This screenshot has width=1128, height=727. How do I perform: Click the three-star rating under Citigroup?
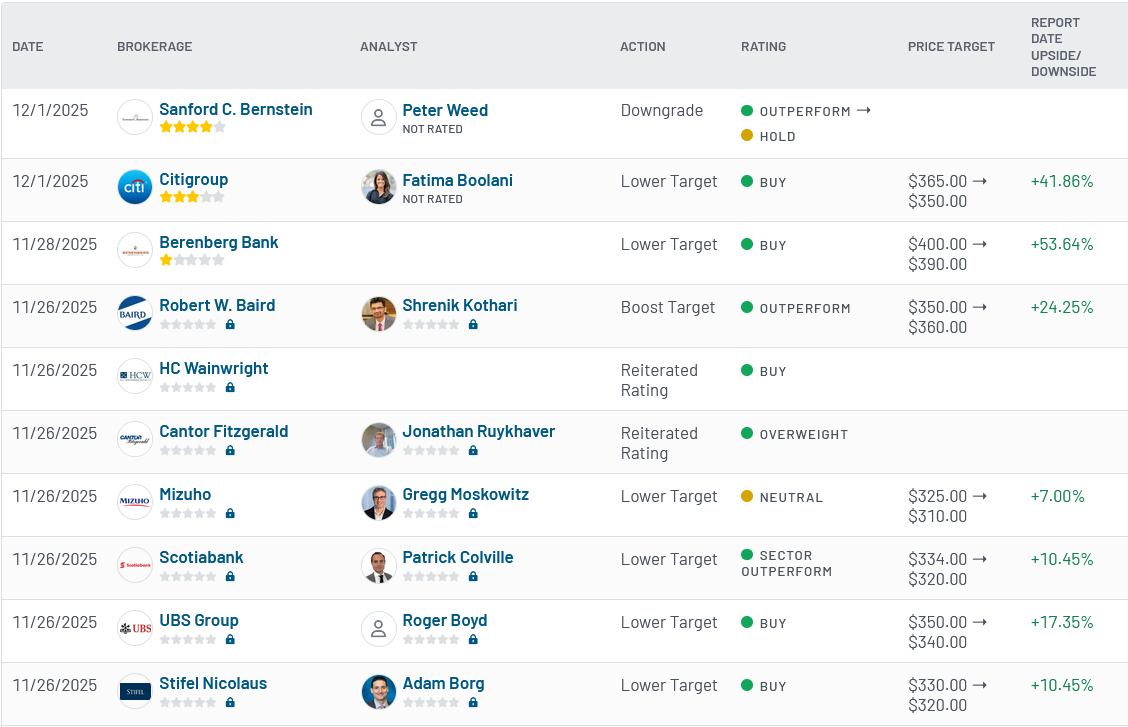(192, 197)
